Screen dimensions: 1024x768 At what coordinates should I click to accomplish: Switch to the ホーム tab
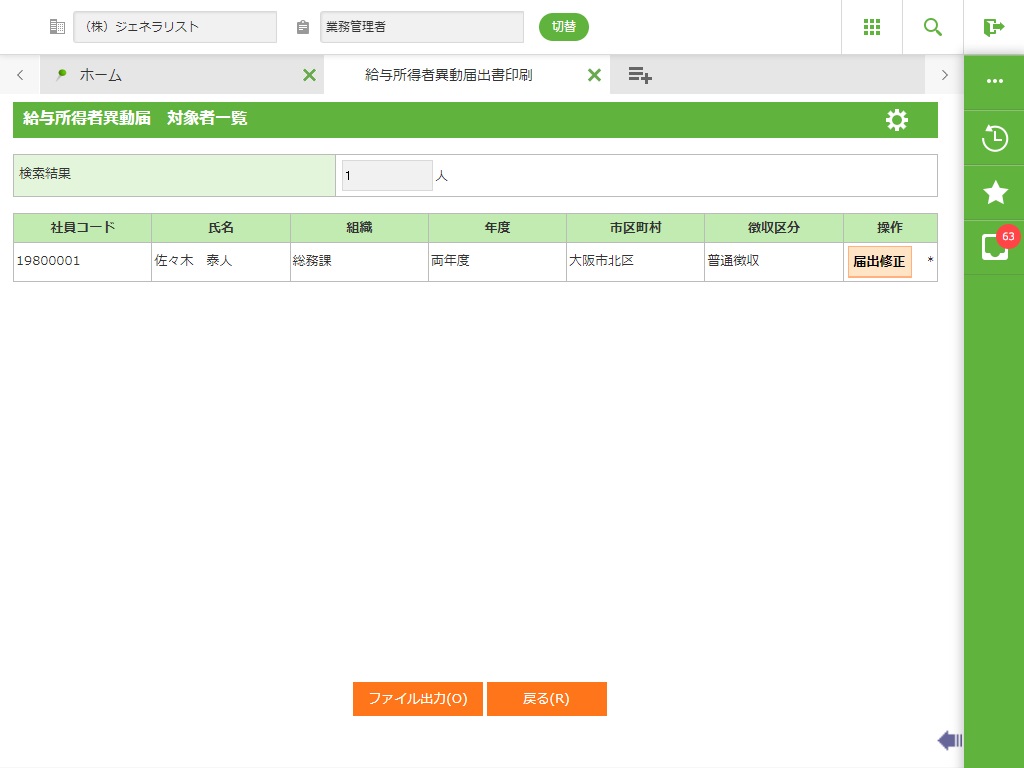(100, 75)
